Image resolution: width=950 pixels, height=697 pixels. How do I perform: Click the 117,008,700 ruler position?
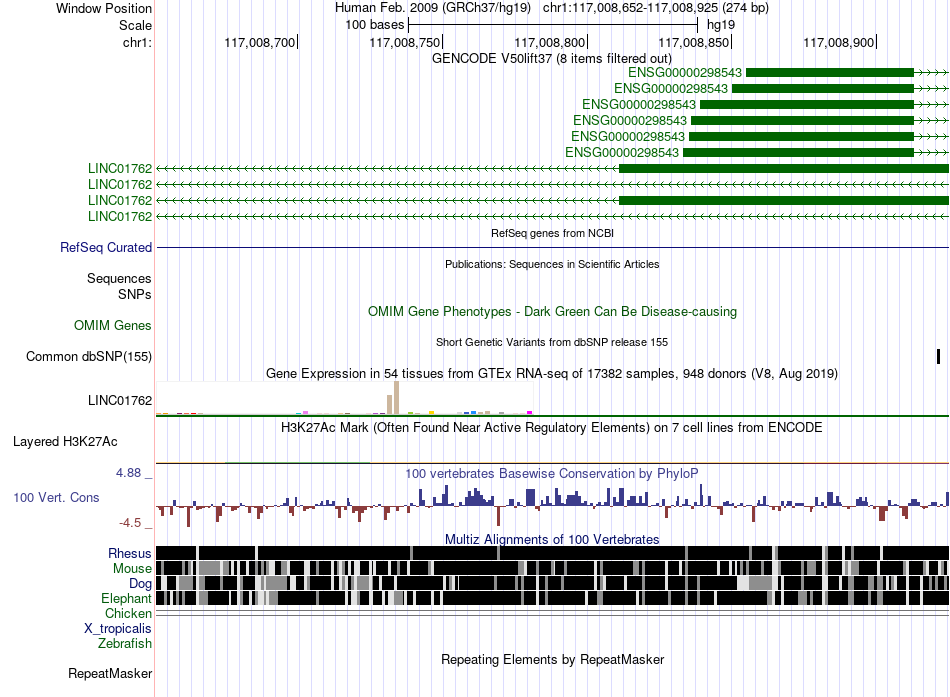[x=259, y=42]
